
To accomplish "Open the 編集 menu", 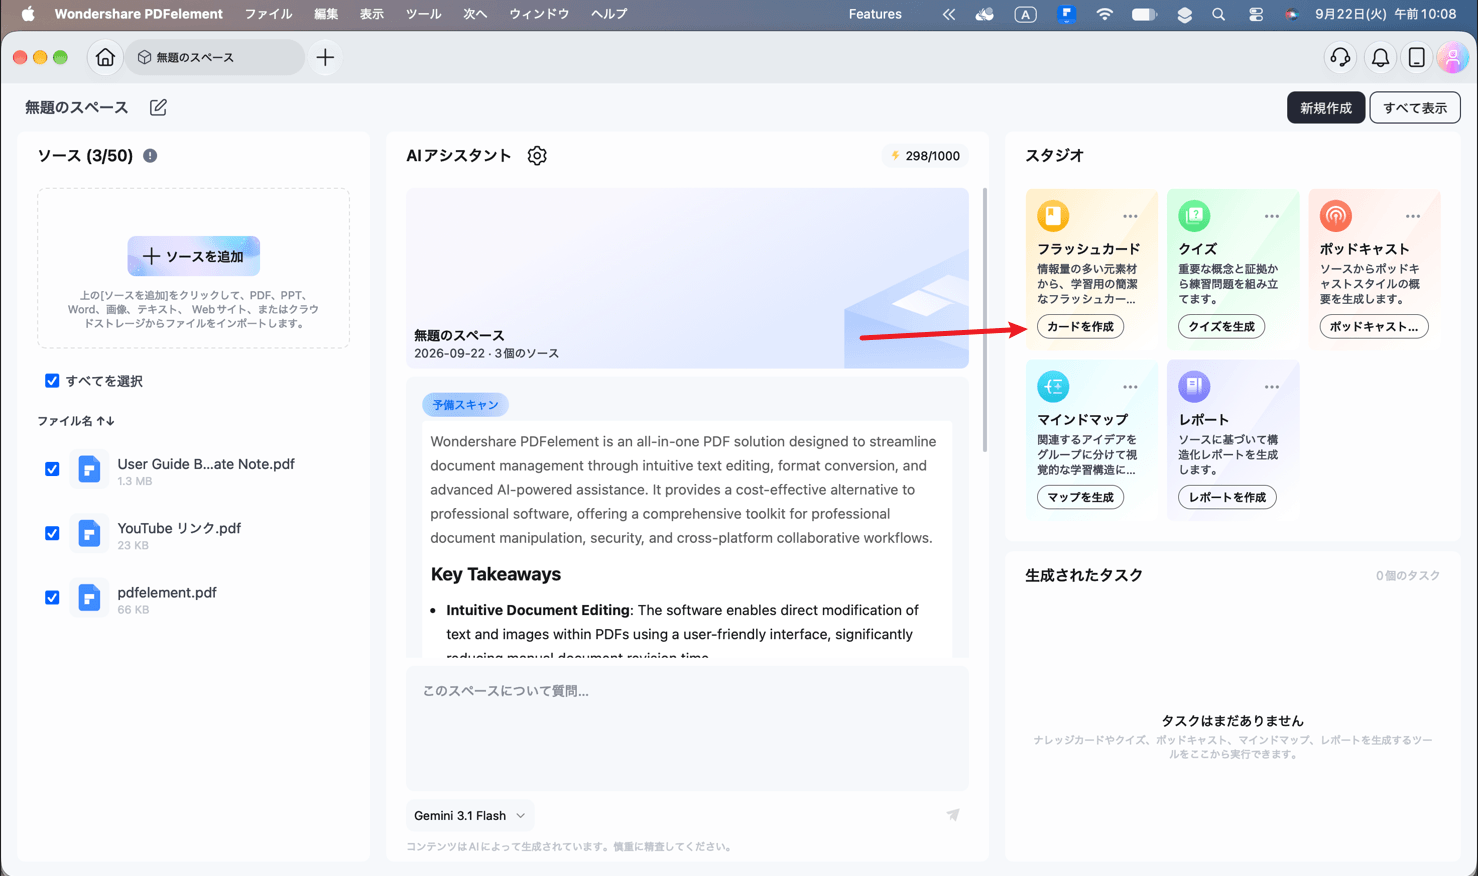I will (326, 14).
